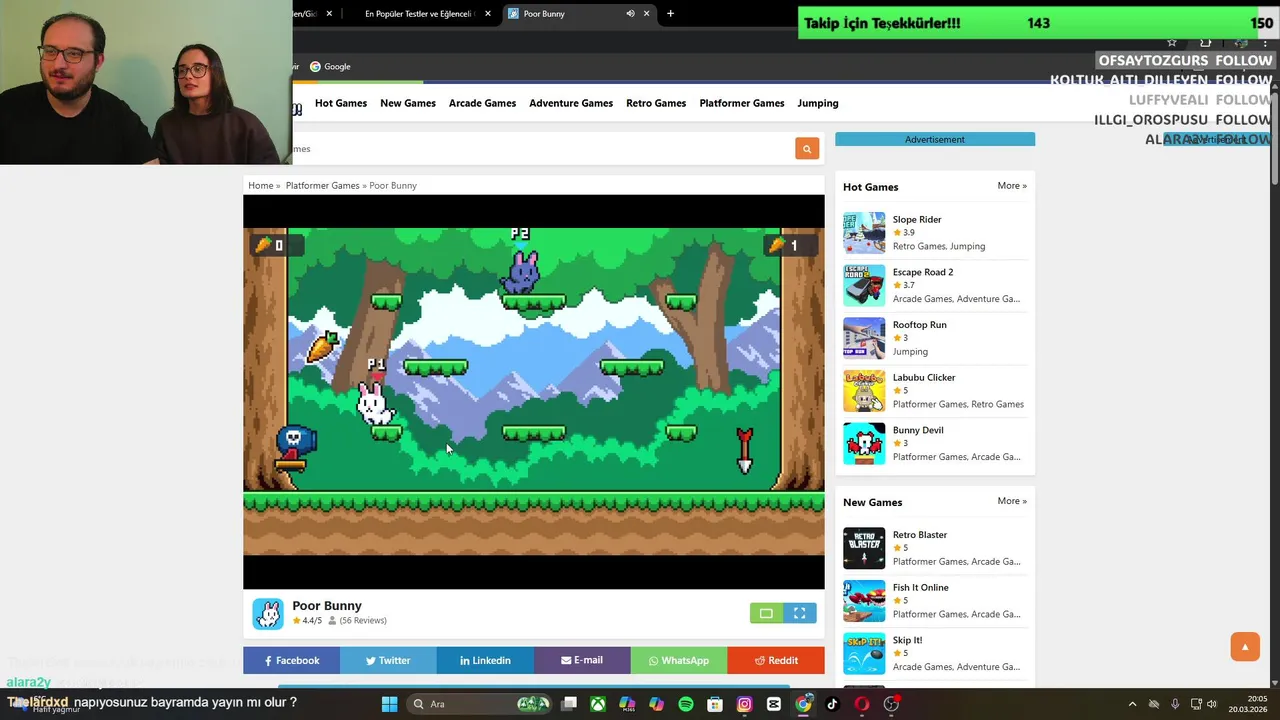Open clock and date in taskbar

point(1247,704)
